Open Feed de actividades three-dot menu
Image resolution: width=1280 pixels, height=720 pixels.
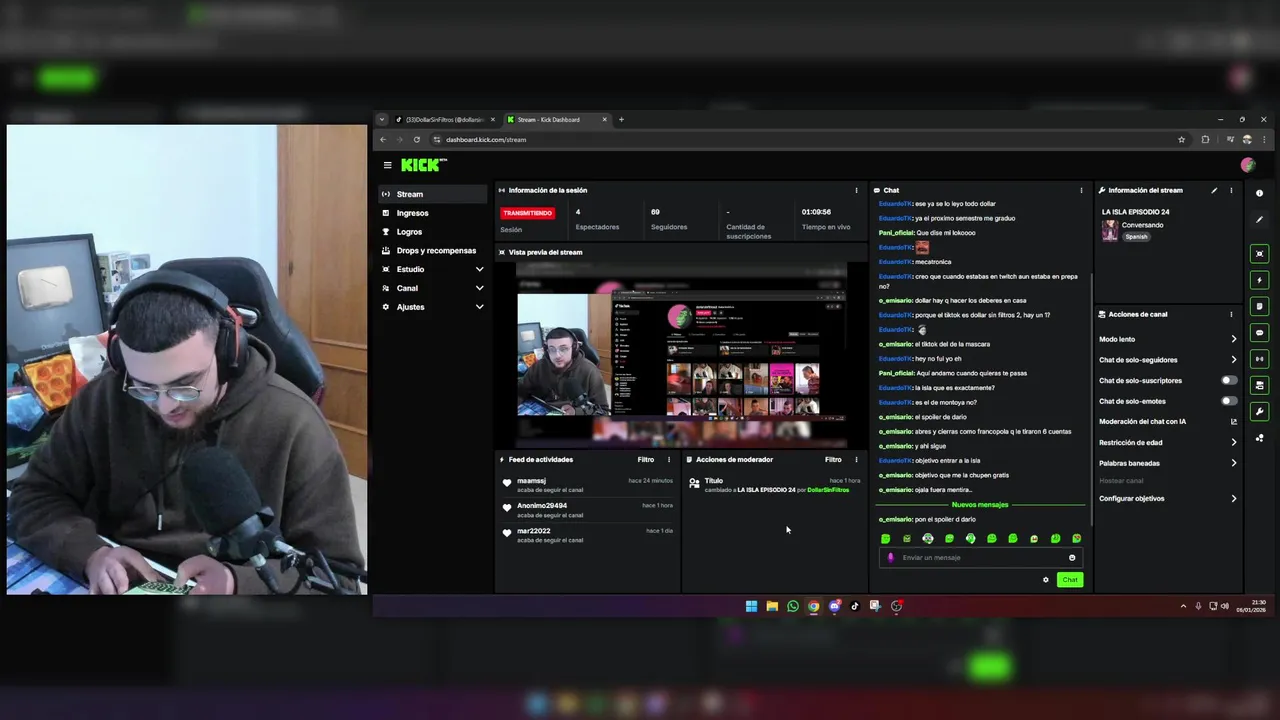coord(669,460)
